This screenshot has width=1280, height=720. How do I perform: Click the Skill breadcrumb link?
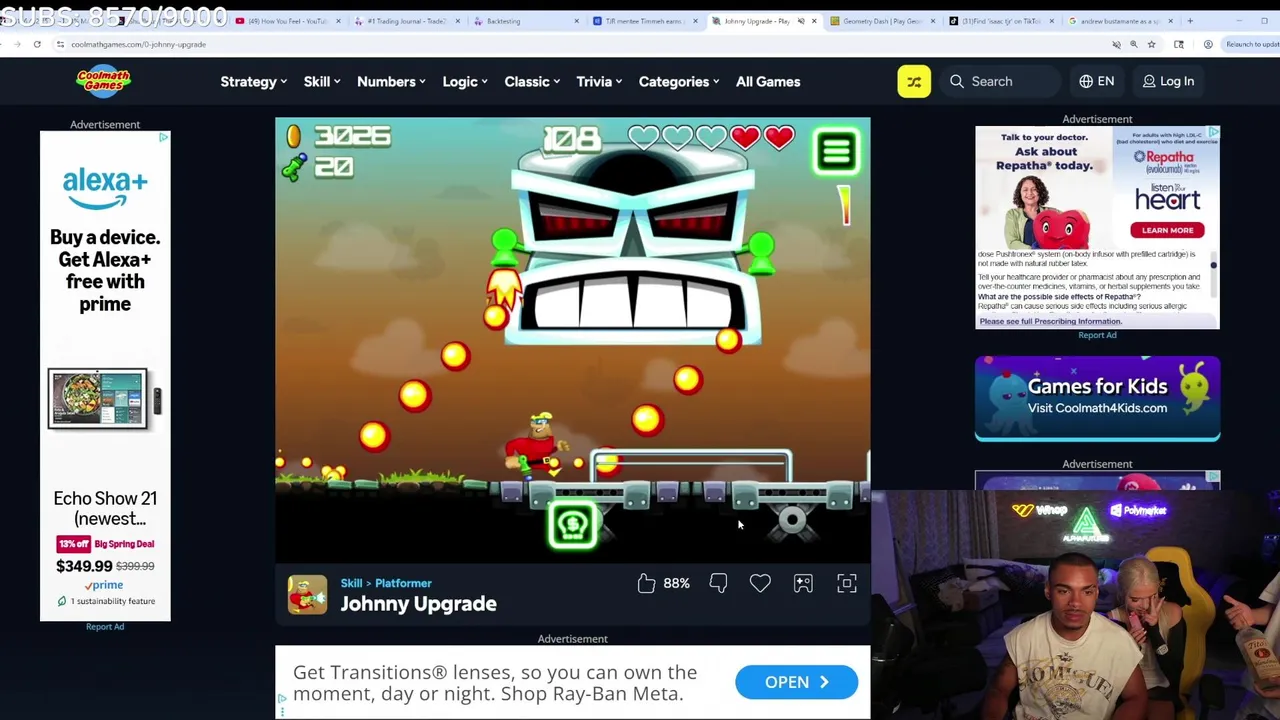click(351, 583)
